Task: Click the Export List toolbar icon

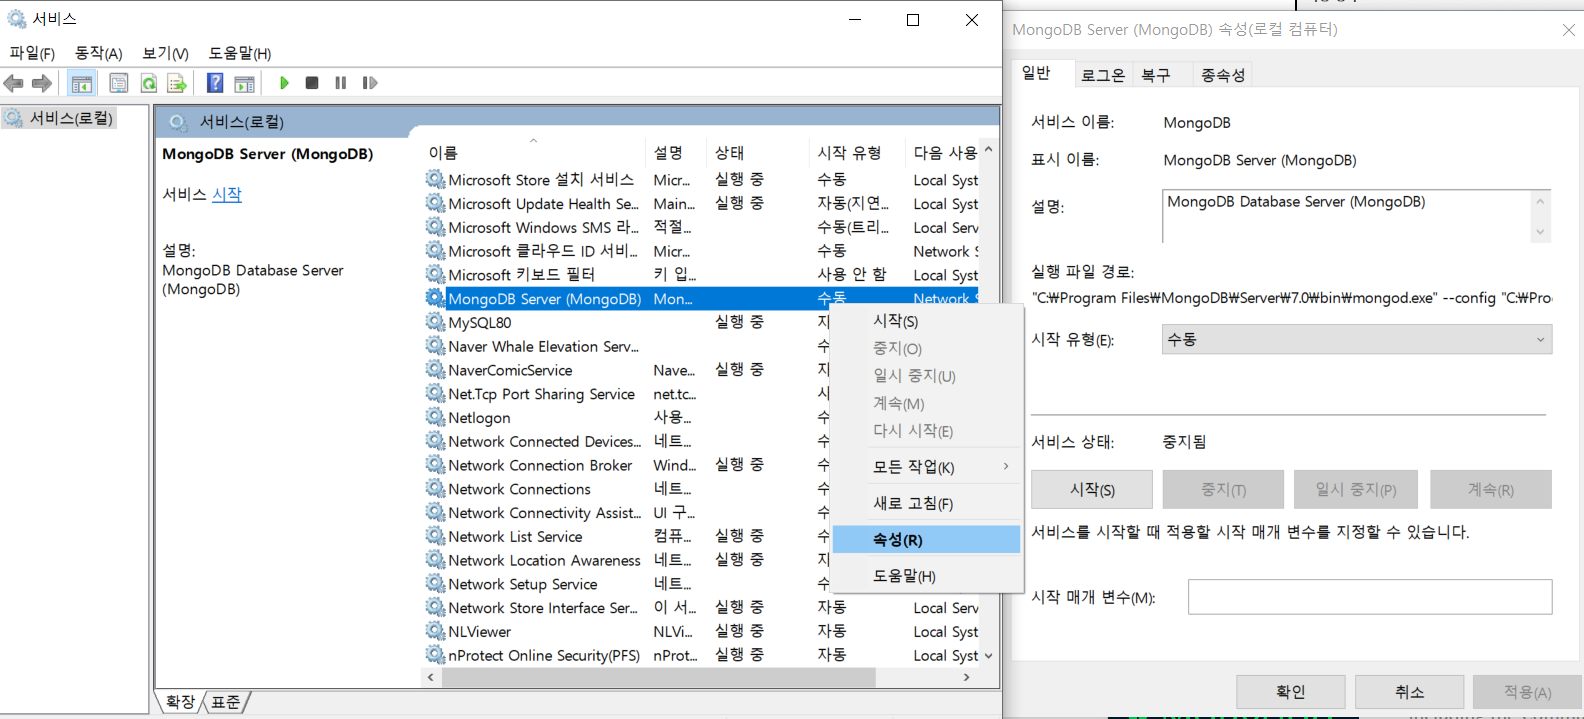Action: click(x=177, y=83)
